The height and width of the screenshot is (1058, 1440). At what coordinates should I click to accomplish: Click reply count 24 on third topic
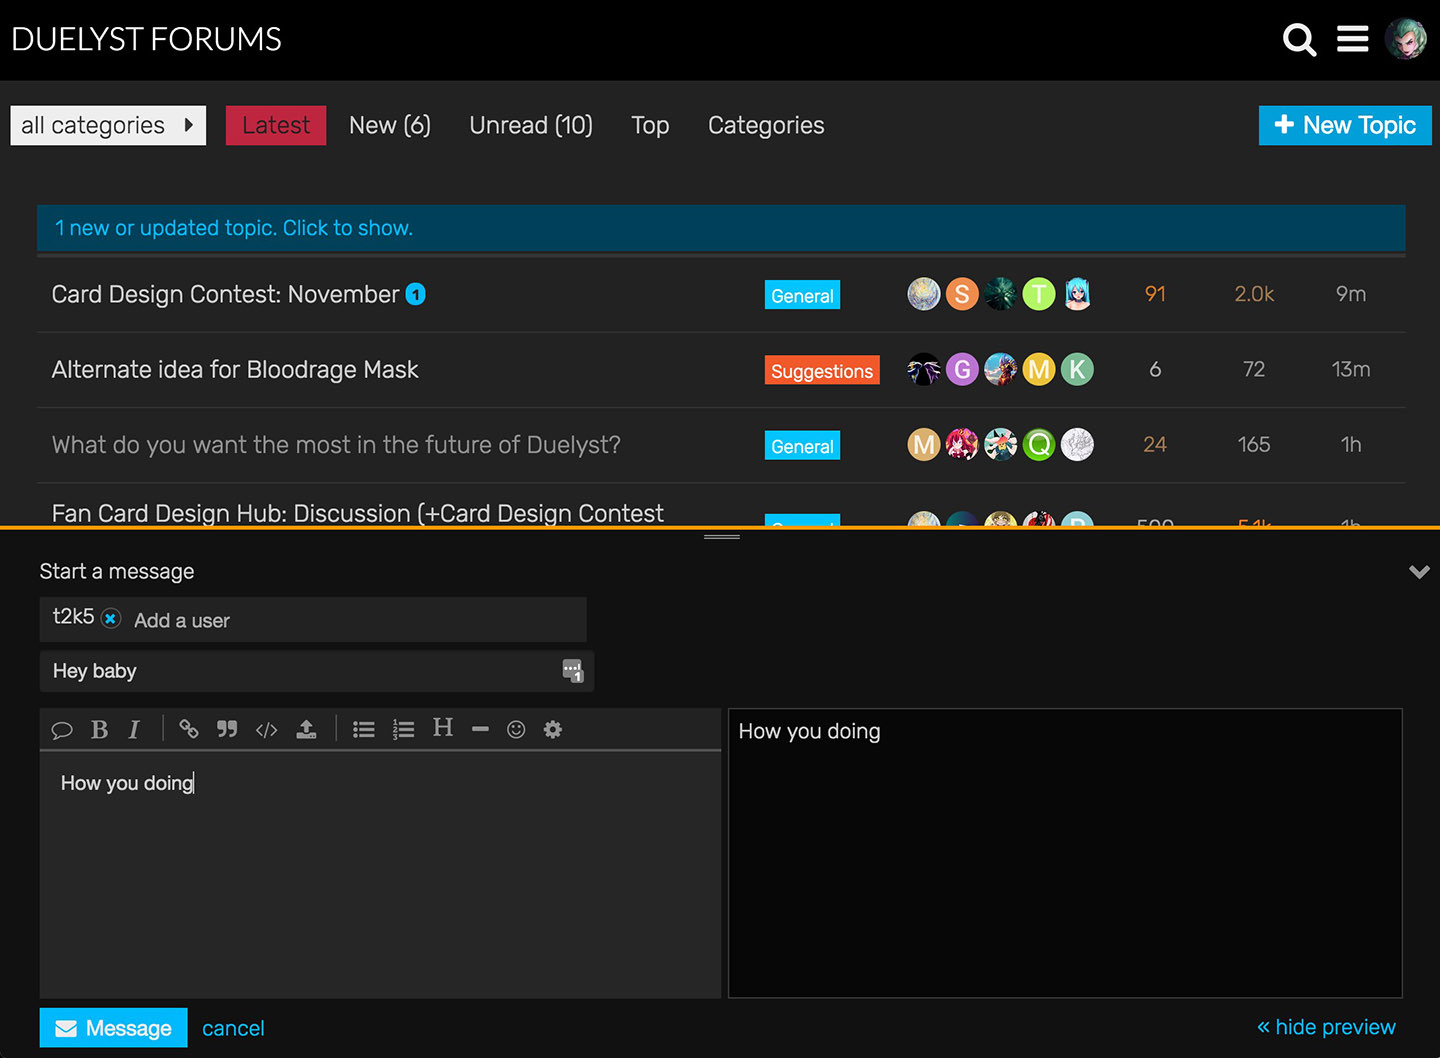pyautogui.click(x=1155, y=444)
